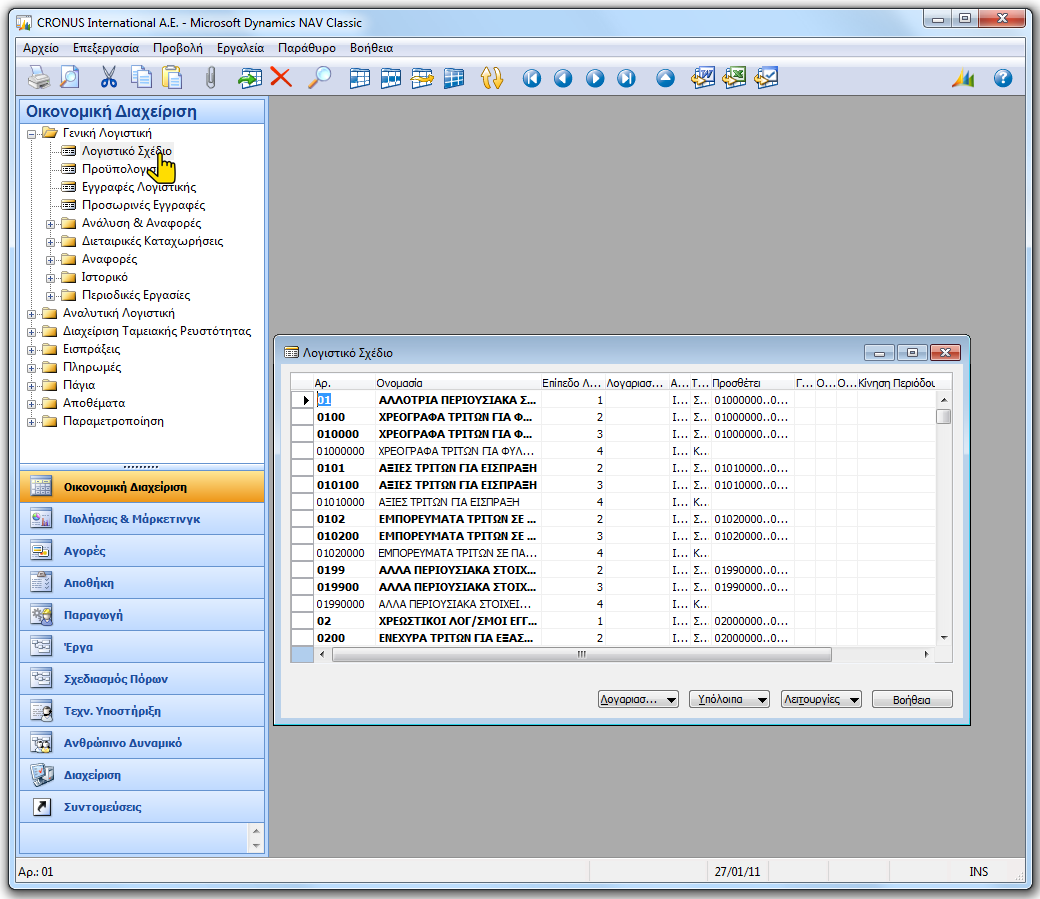
Task: Select Προσωρινές Εγγραφές in the tree
Action: coord(143,205)
